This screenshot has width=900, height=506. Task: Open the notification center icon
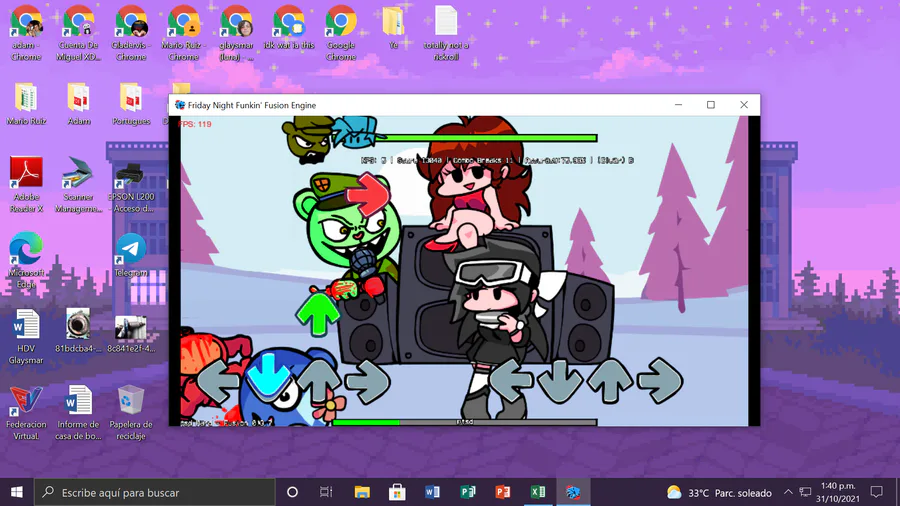[x=876, y=492]
